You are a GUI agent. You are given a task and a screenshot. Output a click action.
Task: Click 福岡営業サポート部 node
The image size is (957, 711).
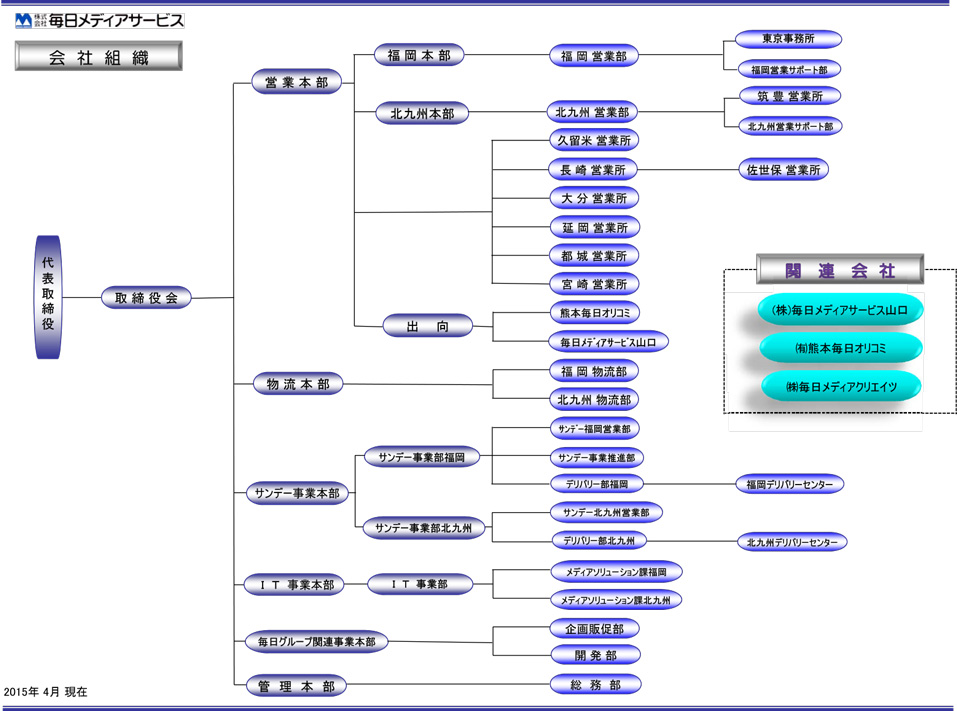pyautogui.click(x=789, y=70)
